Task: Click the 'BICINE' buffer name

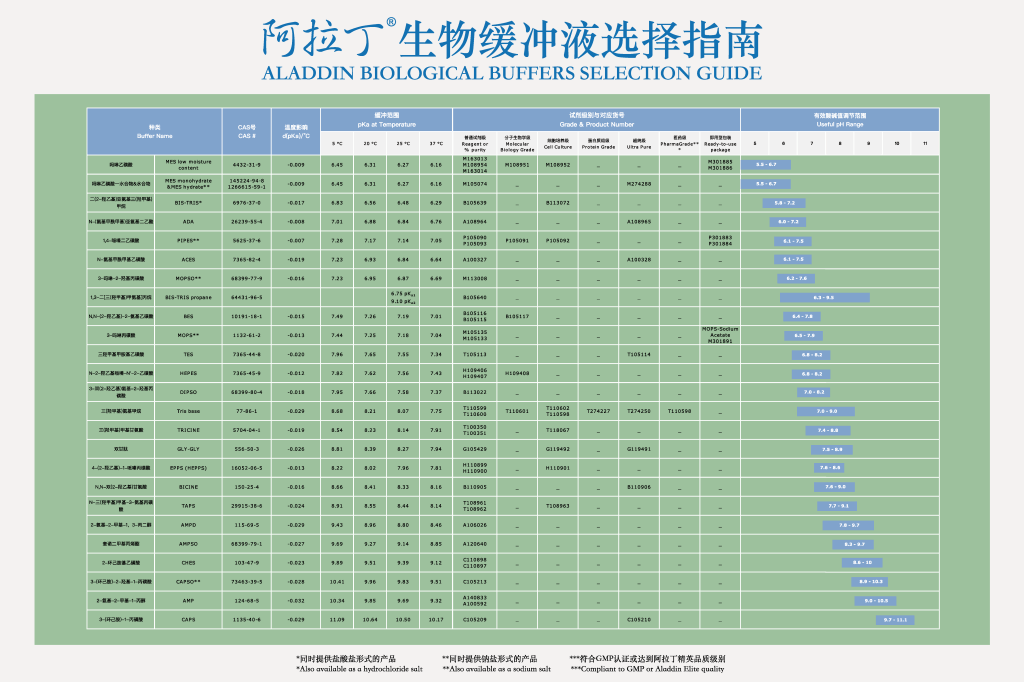Action: [x=188, y=487]
